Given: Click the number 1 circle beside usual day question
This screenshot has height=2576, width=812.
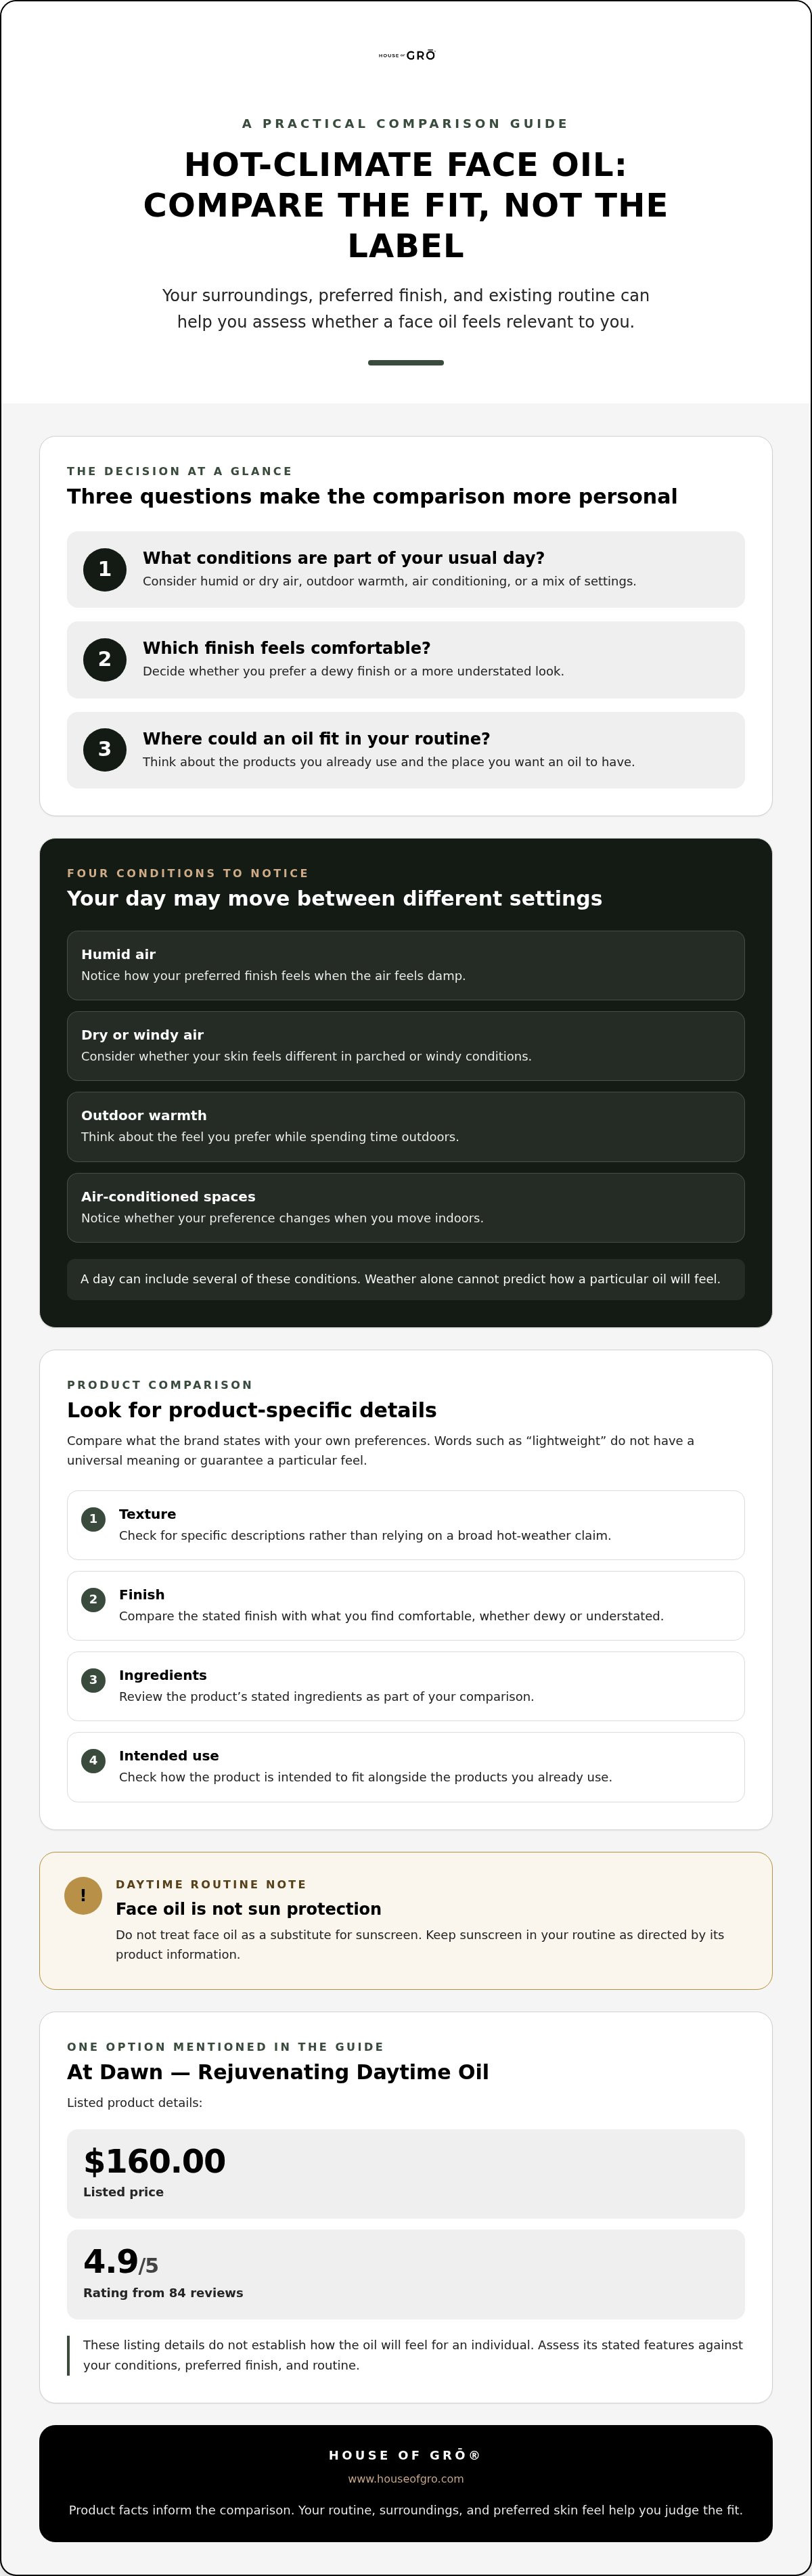Looking at the screenshot, I should point(104,569).
